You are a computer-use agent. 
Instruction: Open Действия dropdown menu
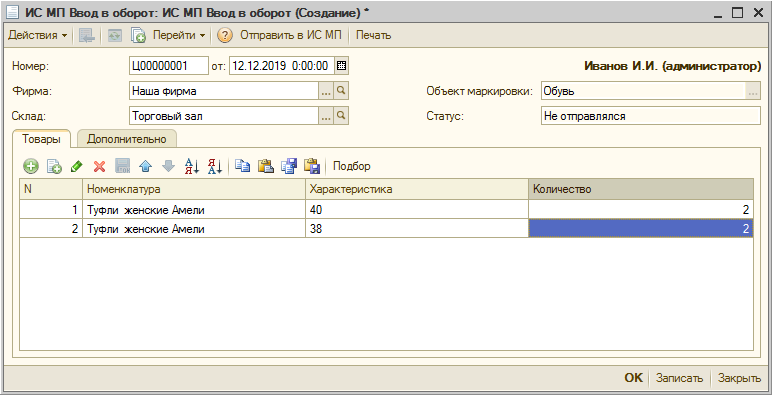(37, 35)
